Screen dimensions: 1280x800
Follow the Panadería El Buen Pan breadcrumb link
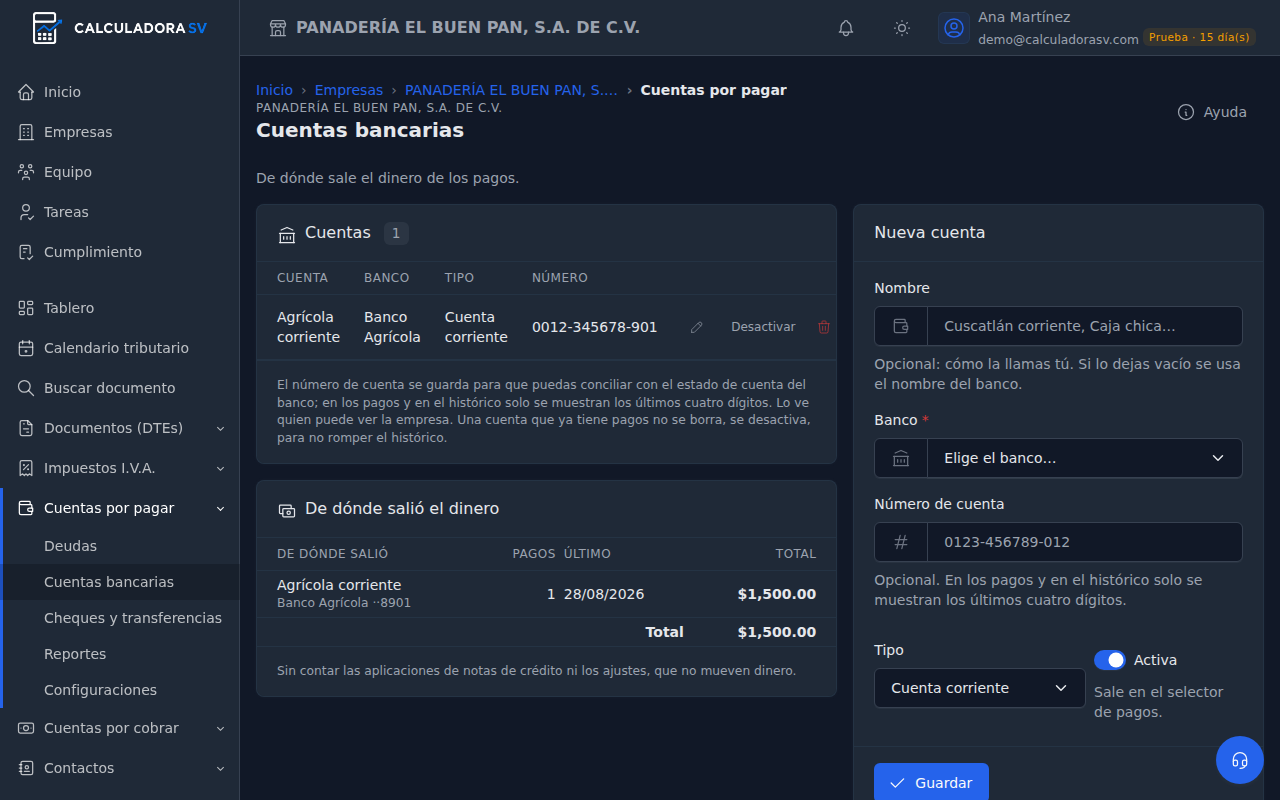pyautogui.click(x=511, y=90)
